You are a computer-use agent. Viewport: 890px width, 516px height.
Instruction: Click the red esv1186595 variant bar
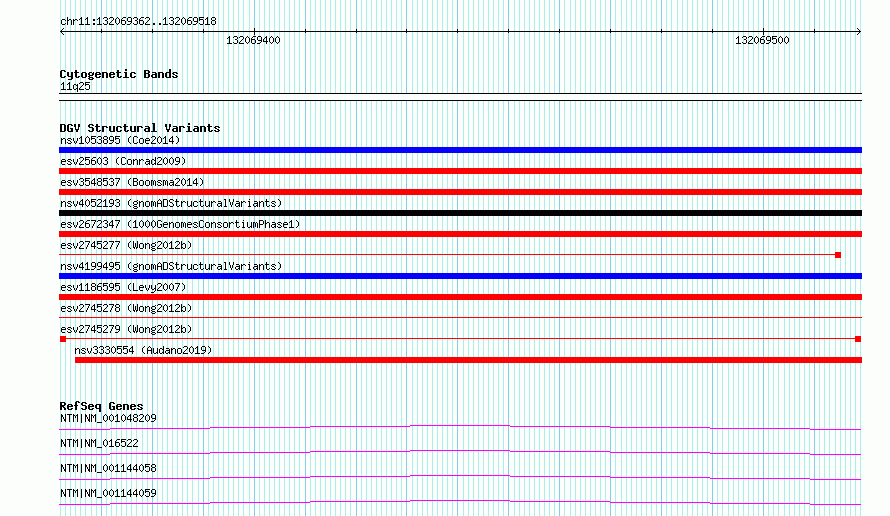click(460, 297)
